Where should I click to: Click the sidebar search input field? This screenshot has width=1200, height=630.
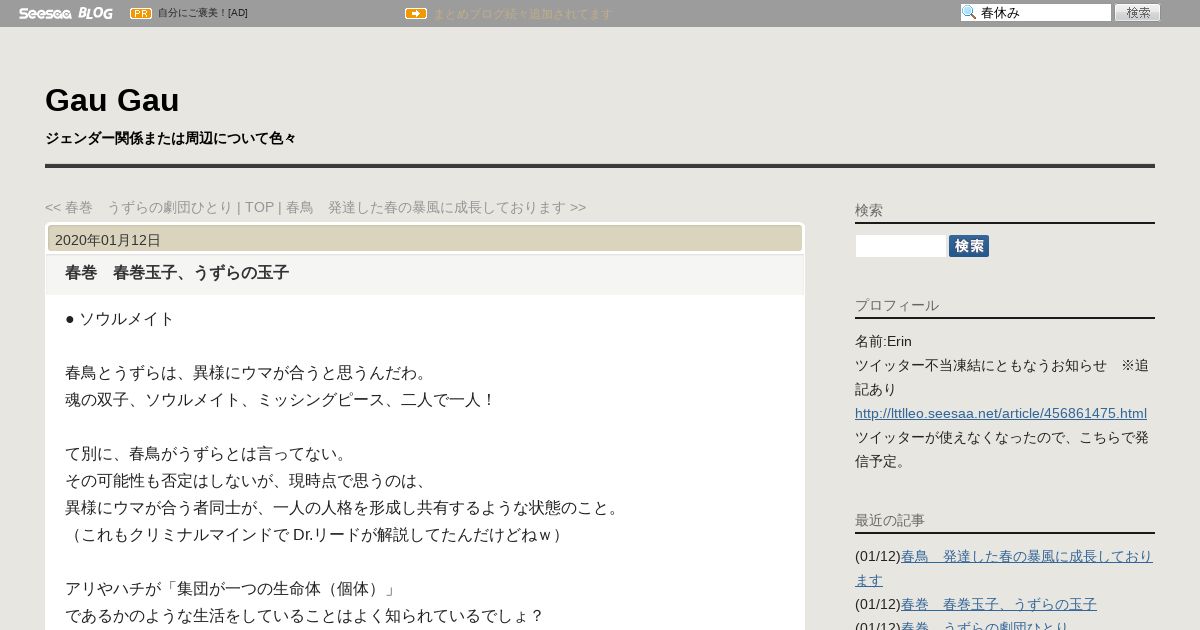pos(900,246)
